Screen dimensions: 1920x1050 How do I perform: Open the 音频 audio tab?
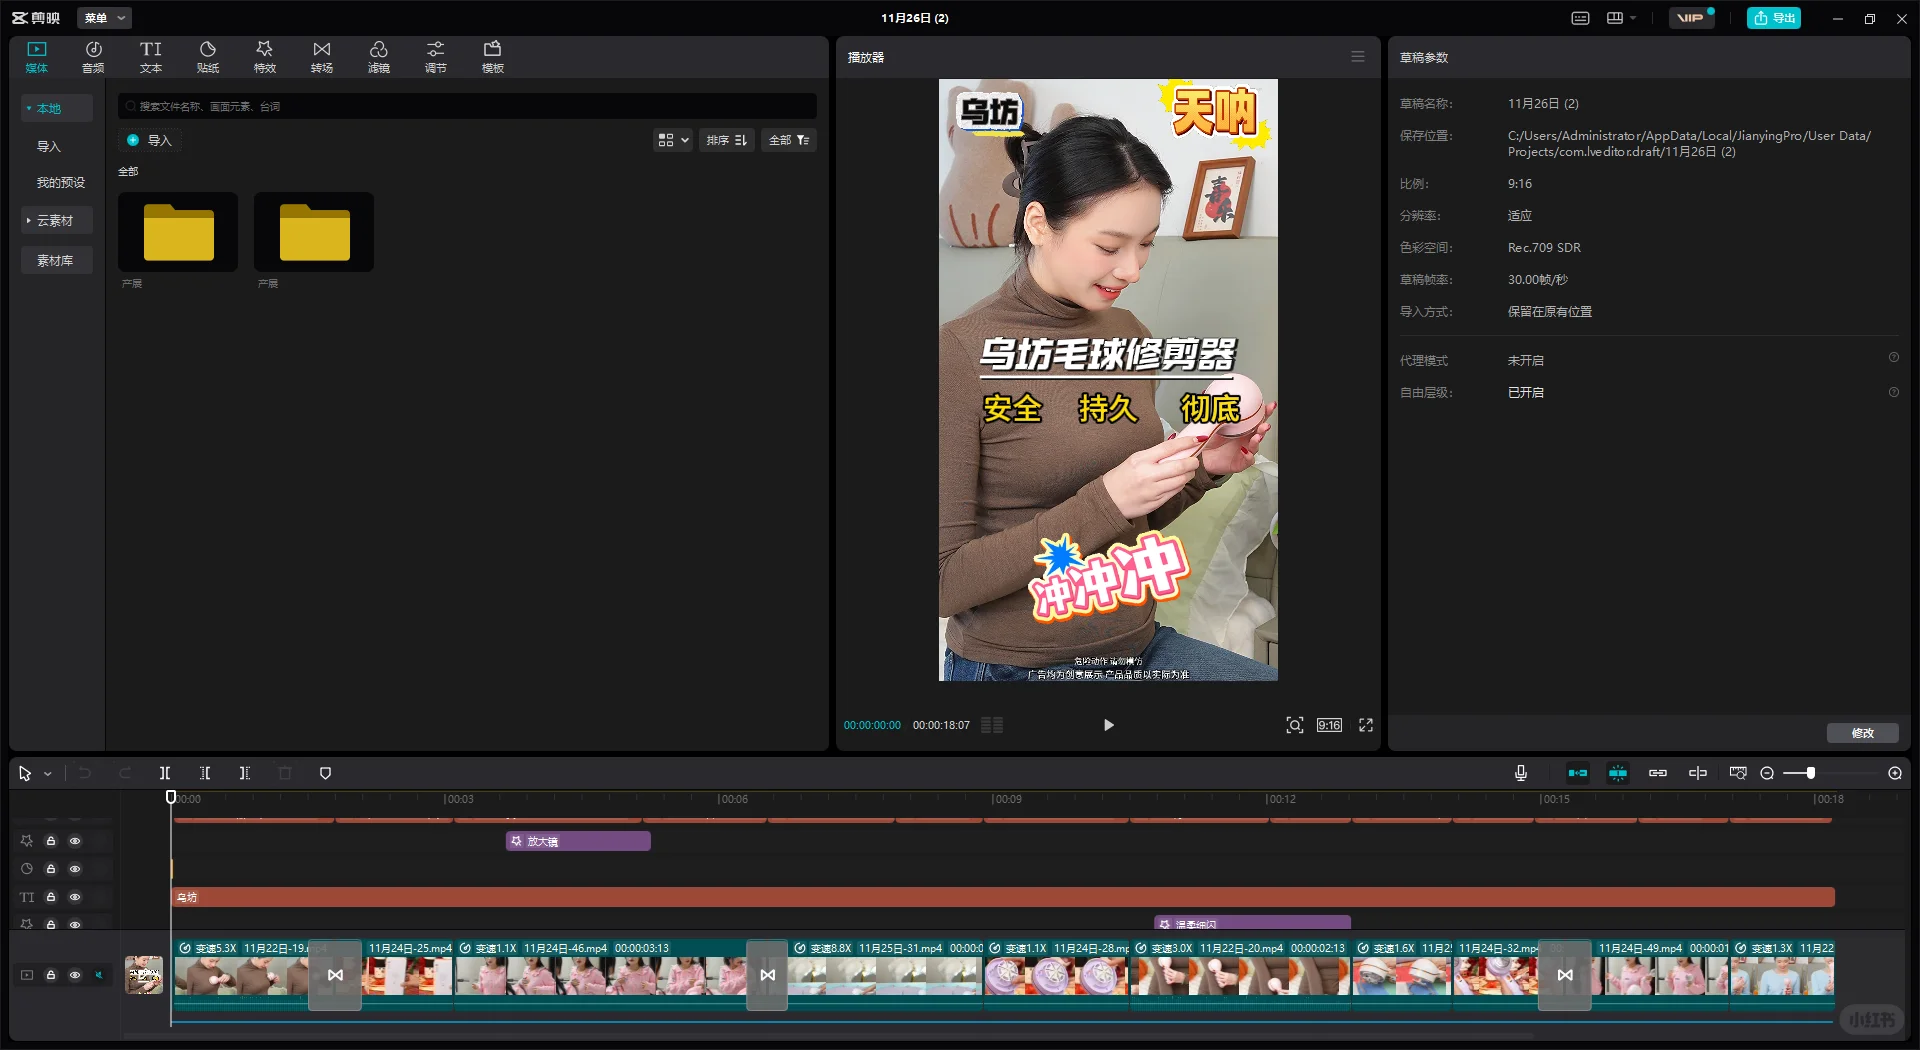(93, 57)
